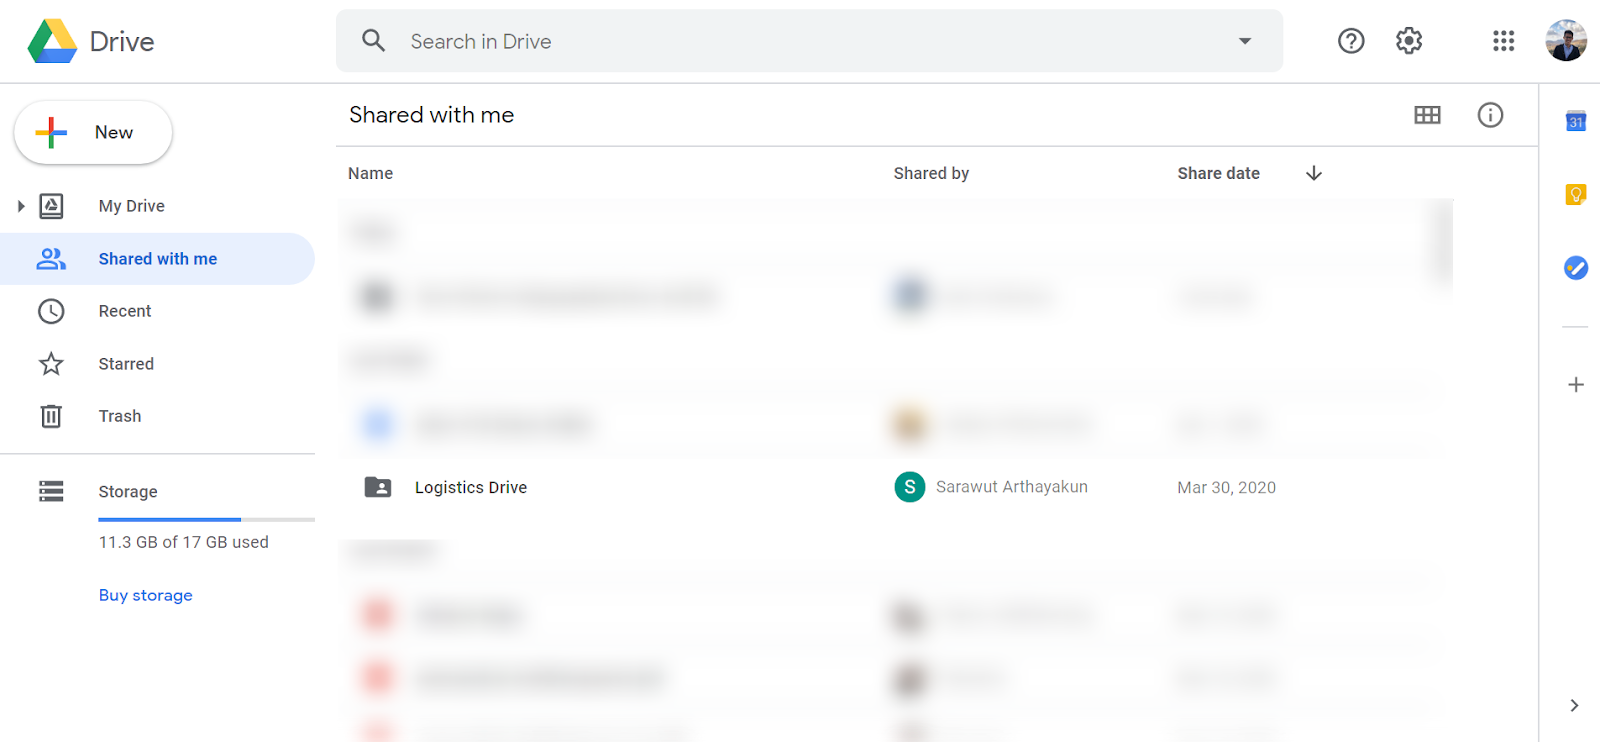Switch to the Recent section

pos(124,311)
